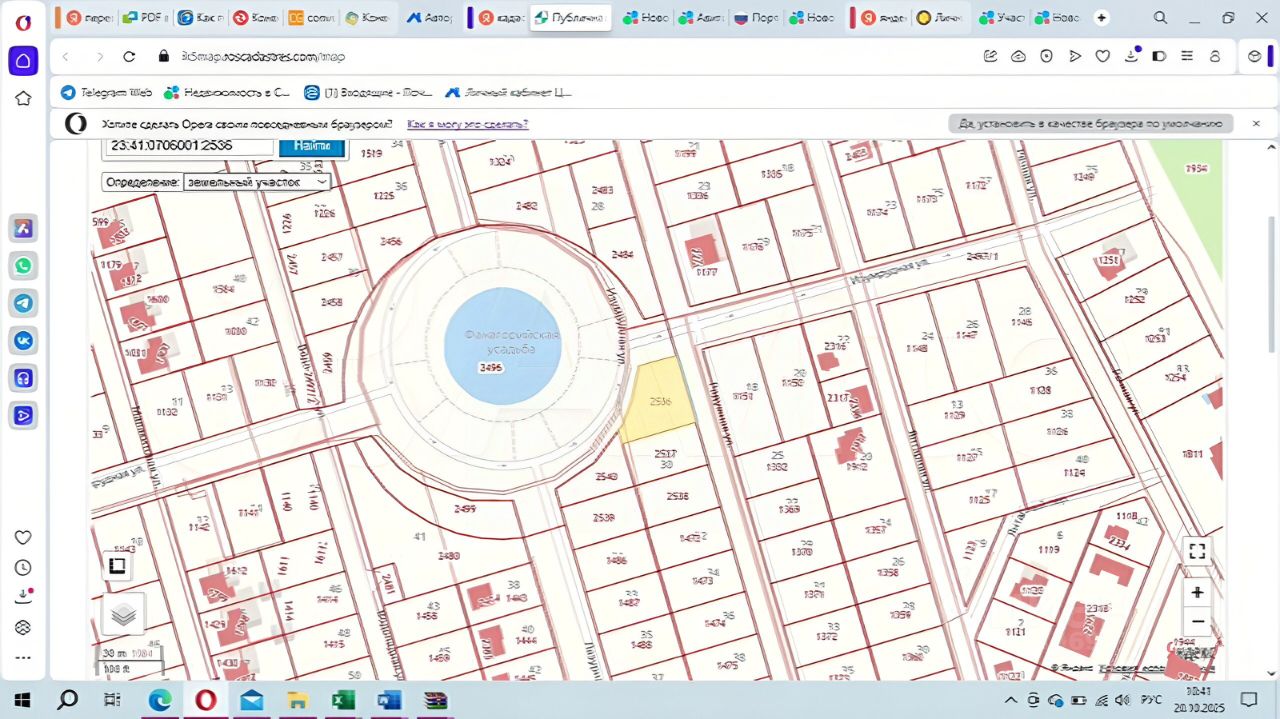Viewport: 1280px width, 719px height.
Task: Open object type dropdown 'земельный участок'
Action: click(x=257, y=182)
